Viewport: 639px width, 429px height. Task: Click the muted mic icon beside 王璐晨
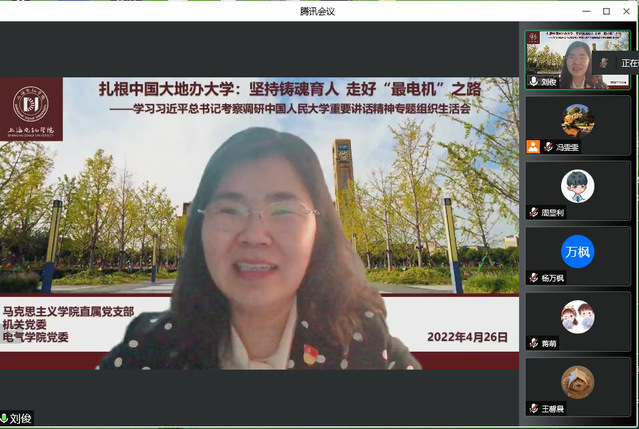pyautogui.click(x=534, y=409)
